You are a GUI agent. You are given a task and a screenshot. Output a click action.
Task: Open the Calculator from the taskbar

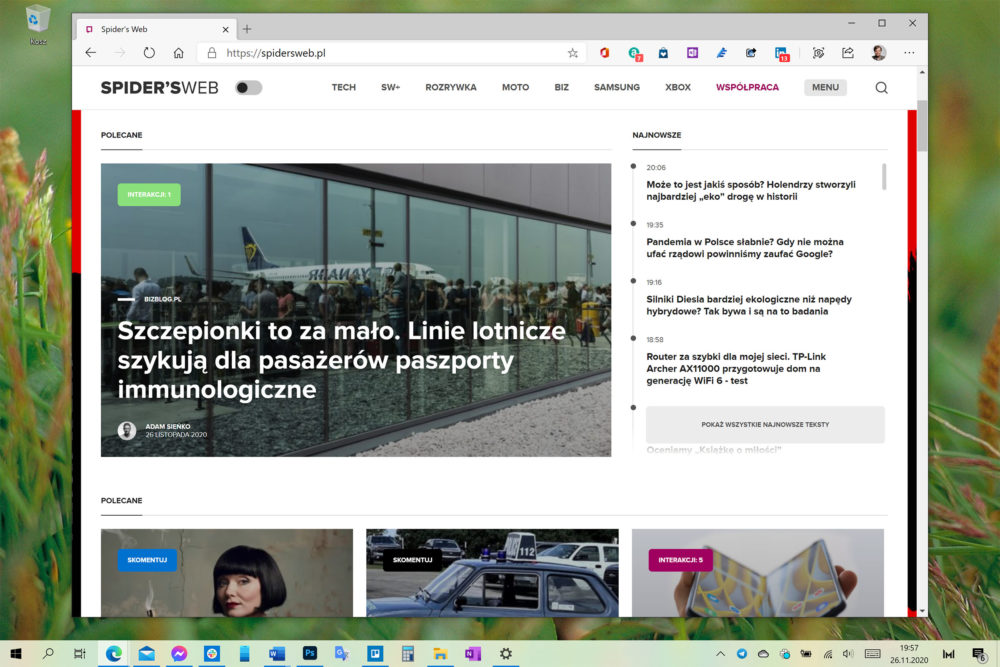(408, 654)
